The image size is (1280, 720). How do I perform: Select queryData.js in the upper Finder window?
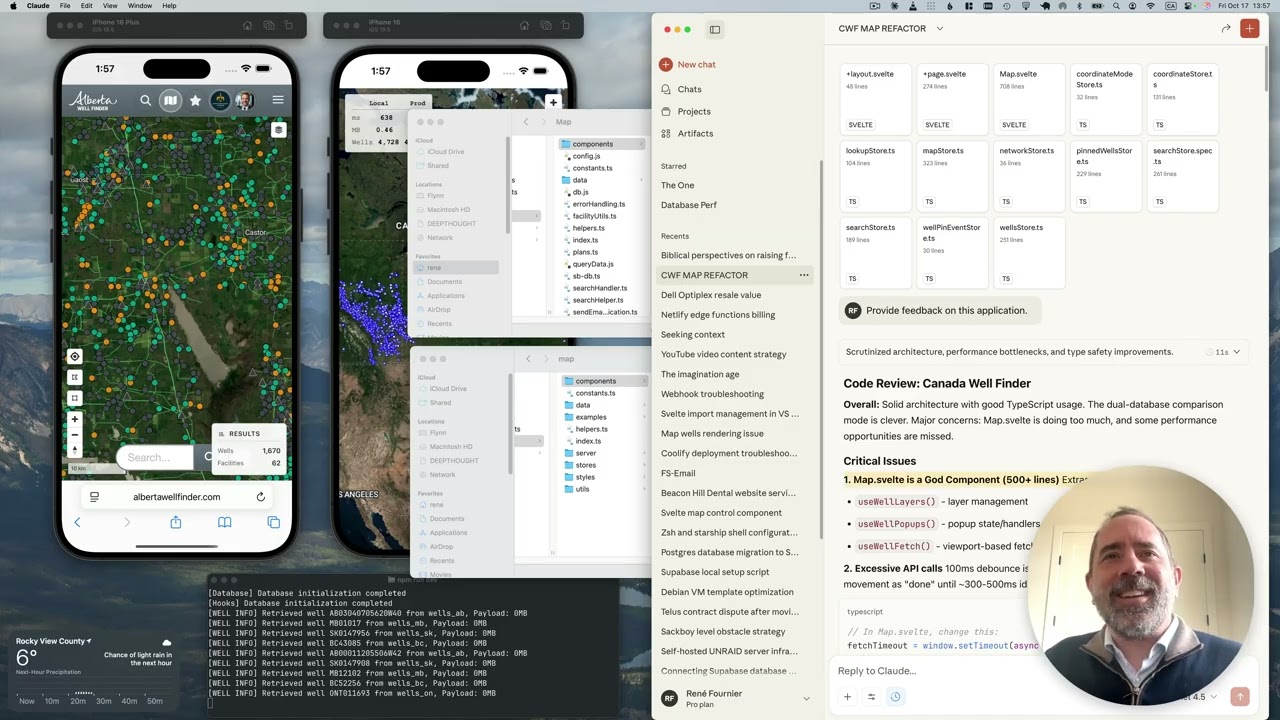click(593, 264)
